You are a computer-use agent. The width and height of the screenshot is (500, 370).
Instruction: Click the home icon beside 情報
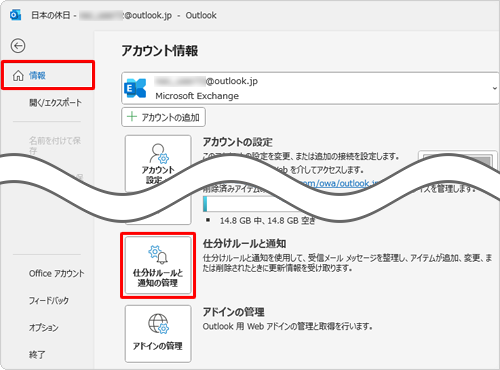pyautogui.click(x=18, y=76)
